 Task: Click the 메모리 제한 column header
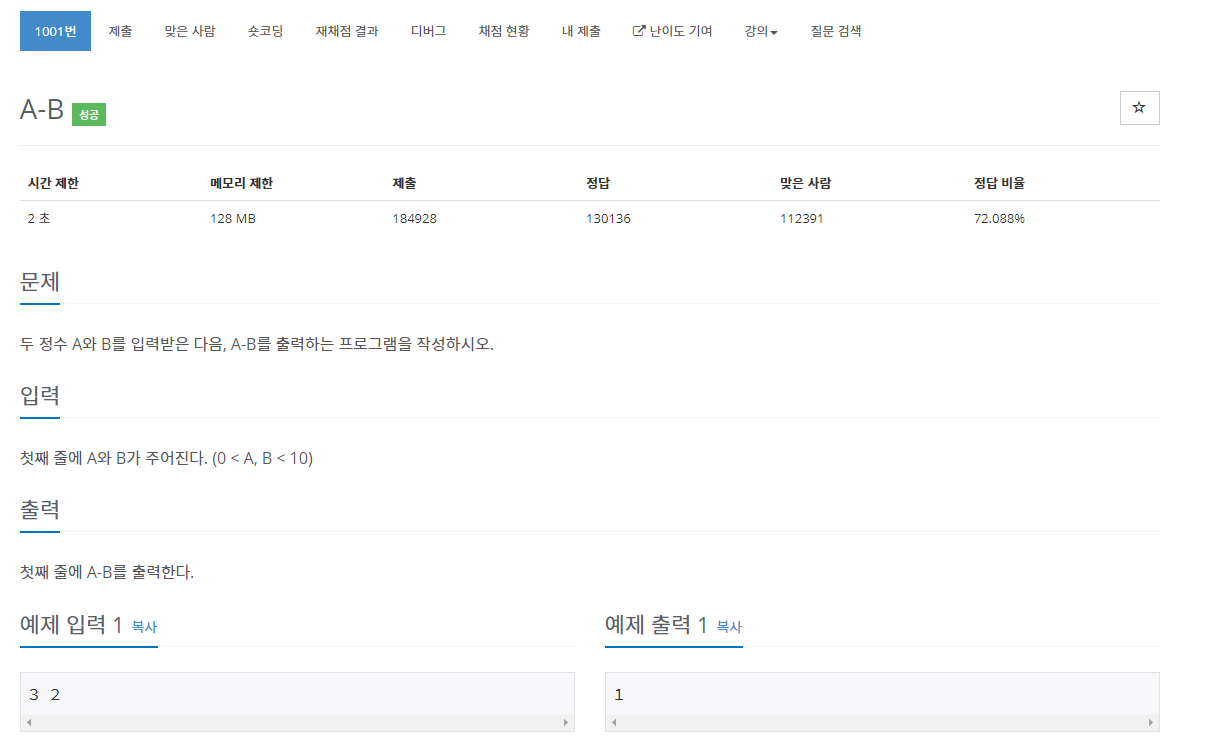tap(241, 184)
